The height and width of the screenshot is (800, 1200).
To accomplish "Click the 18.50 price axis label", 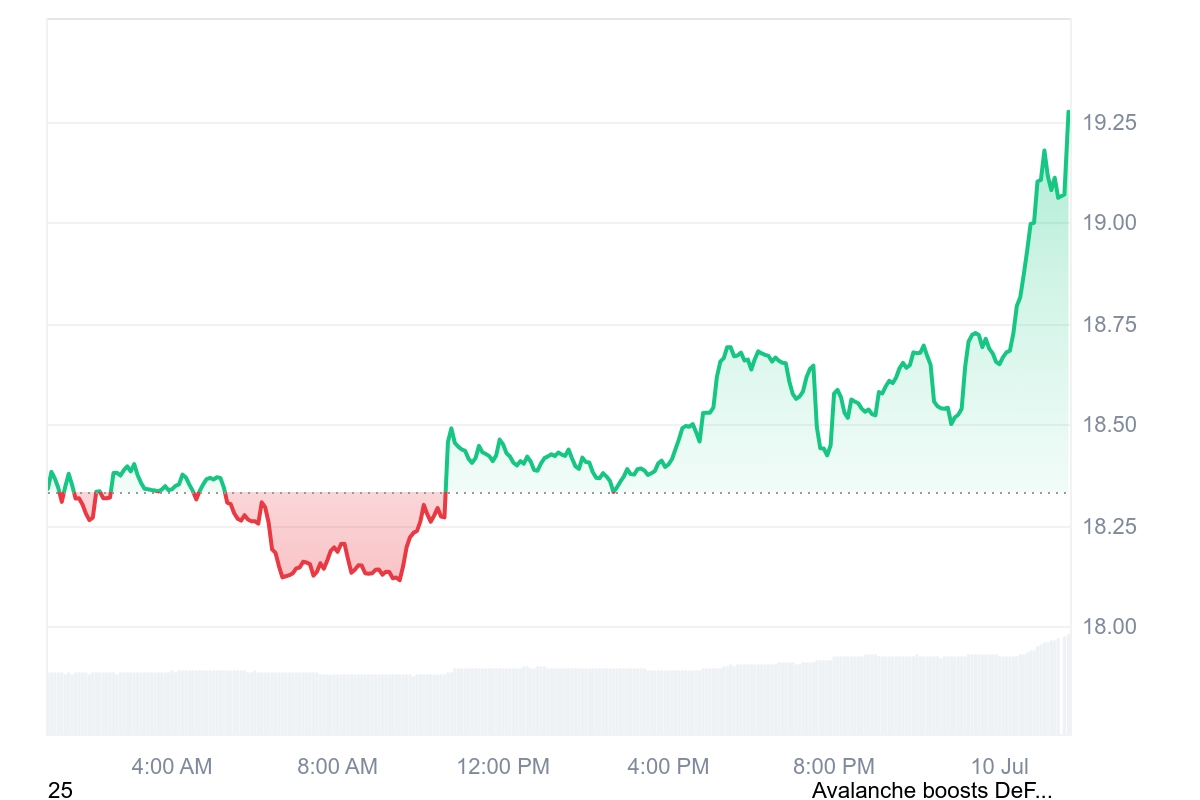I will pos(1110,425).
